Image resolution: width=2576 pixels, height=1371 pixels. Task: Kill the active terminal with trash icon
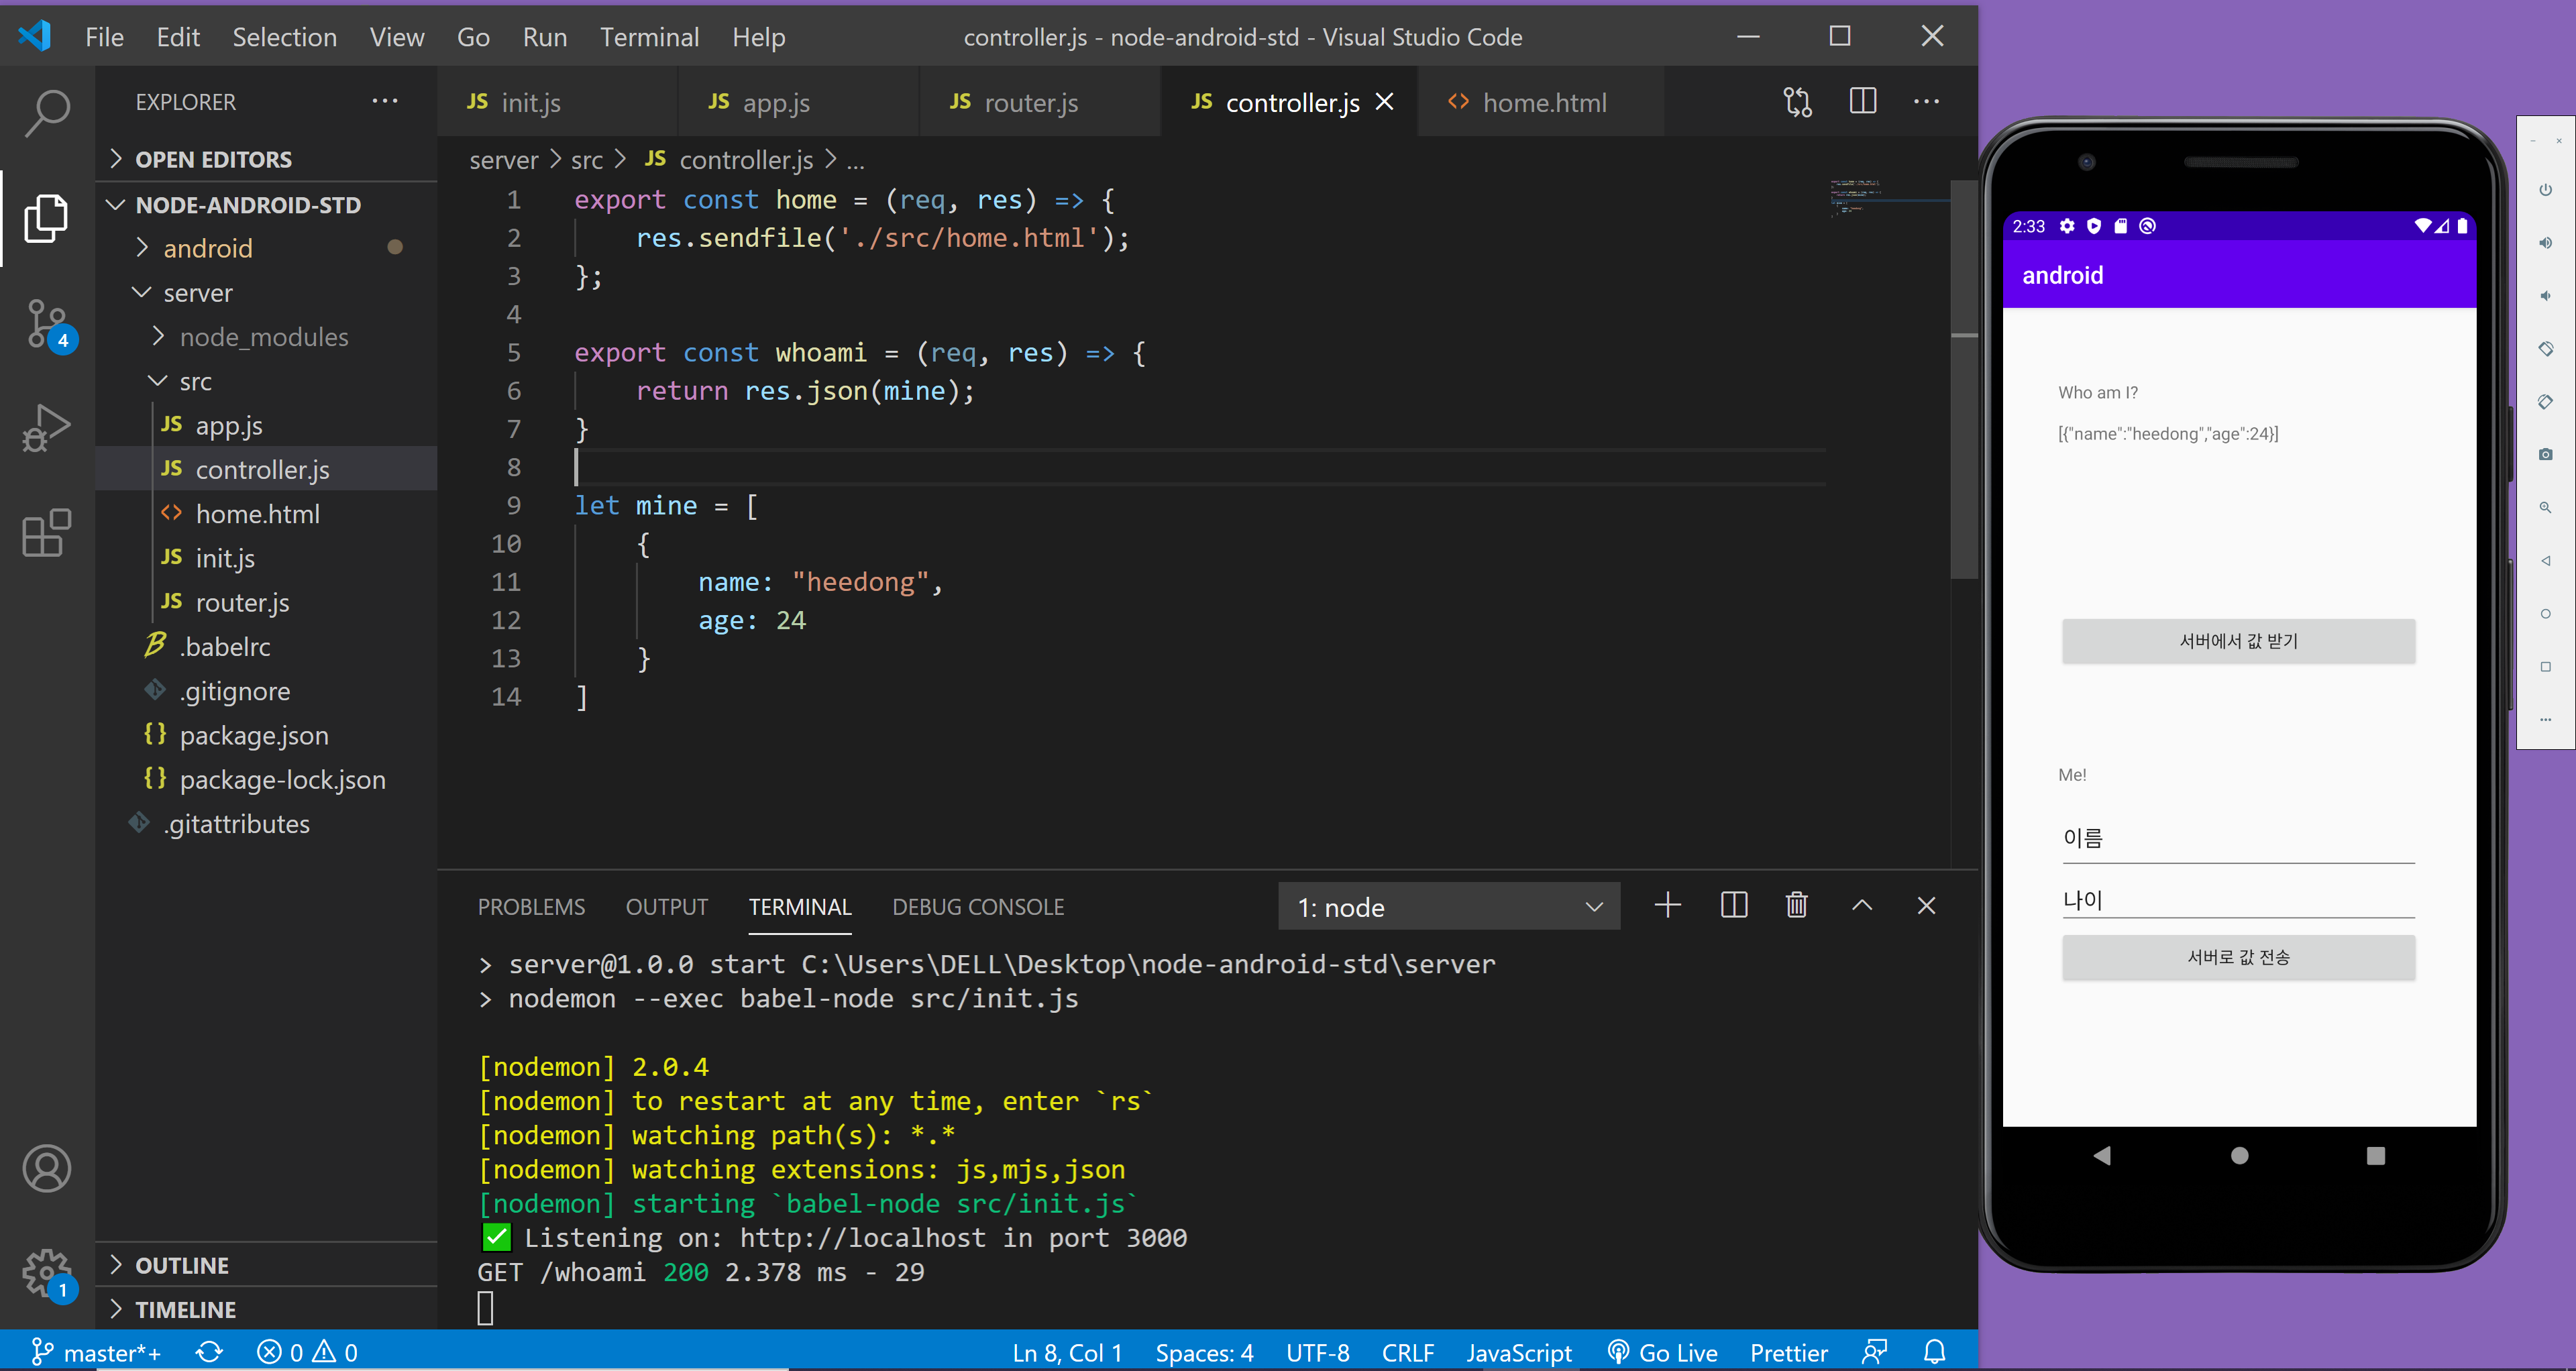click(x=1796, y=905)
